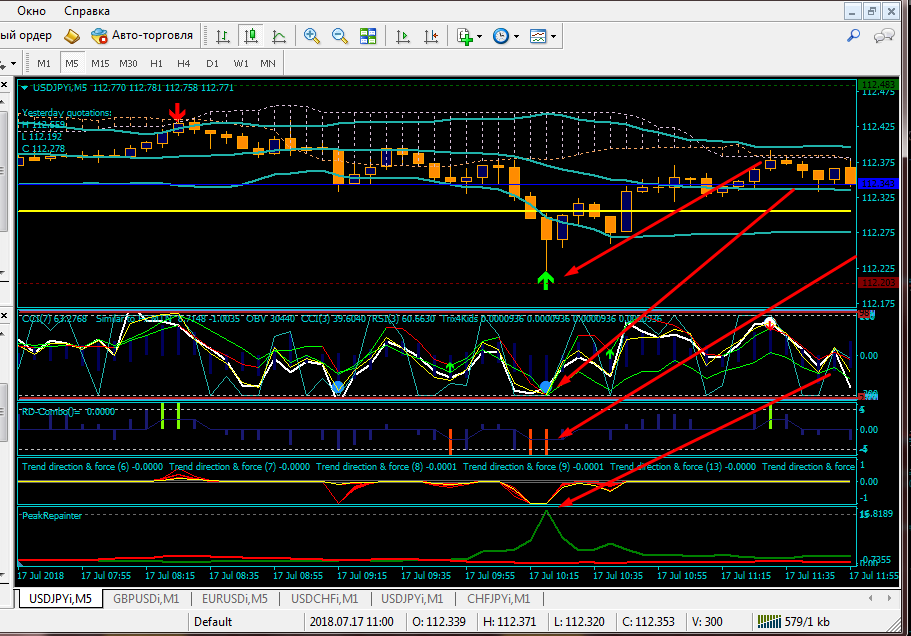
Task: Click the RD-Combo indicator label
Action: click(x=68, y=412)
